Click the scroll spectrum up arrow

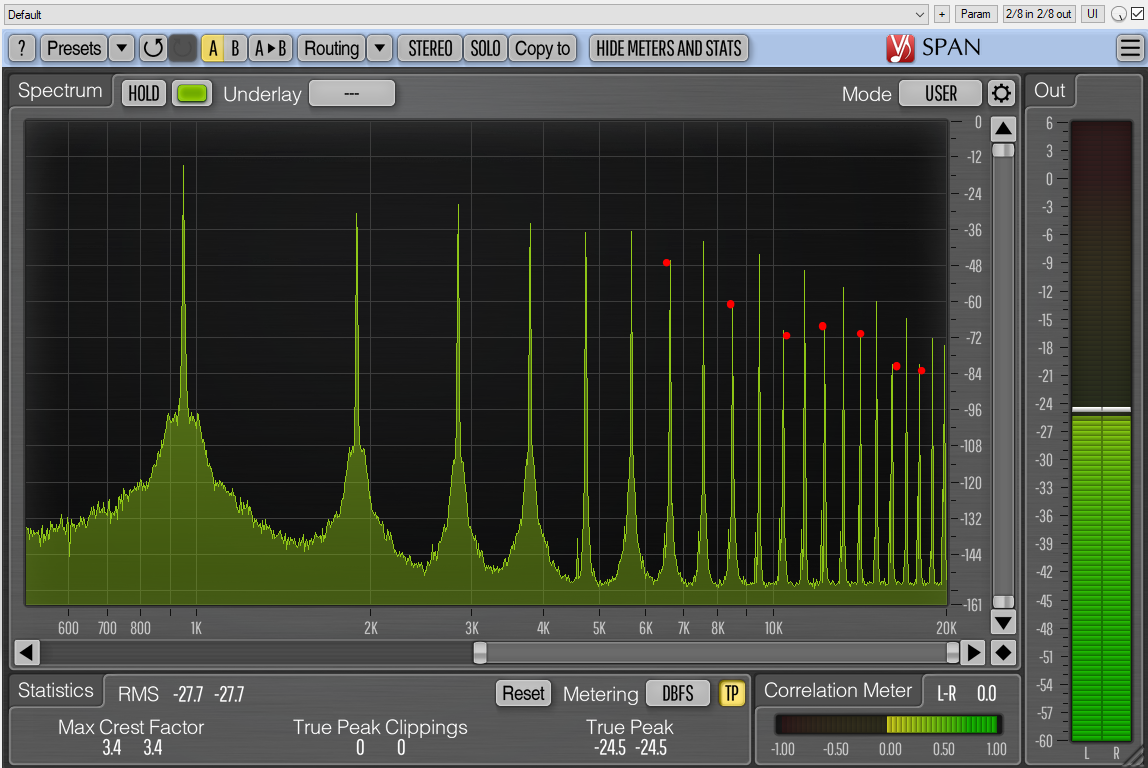[x=1003, y=129]
